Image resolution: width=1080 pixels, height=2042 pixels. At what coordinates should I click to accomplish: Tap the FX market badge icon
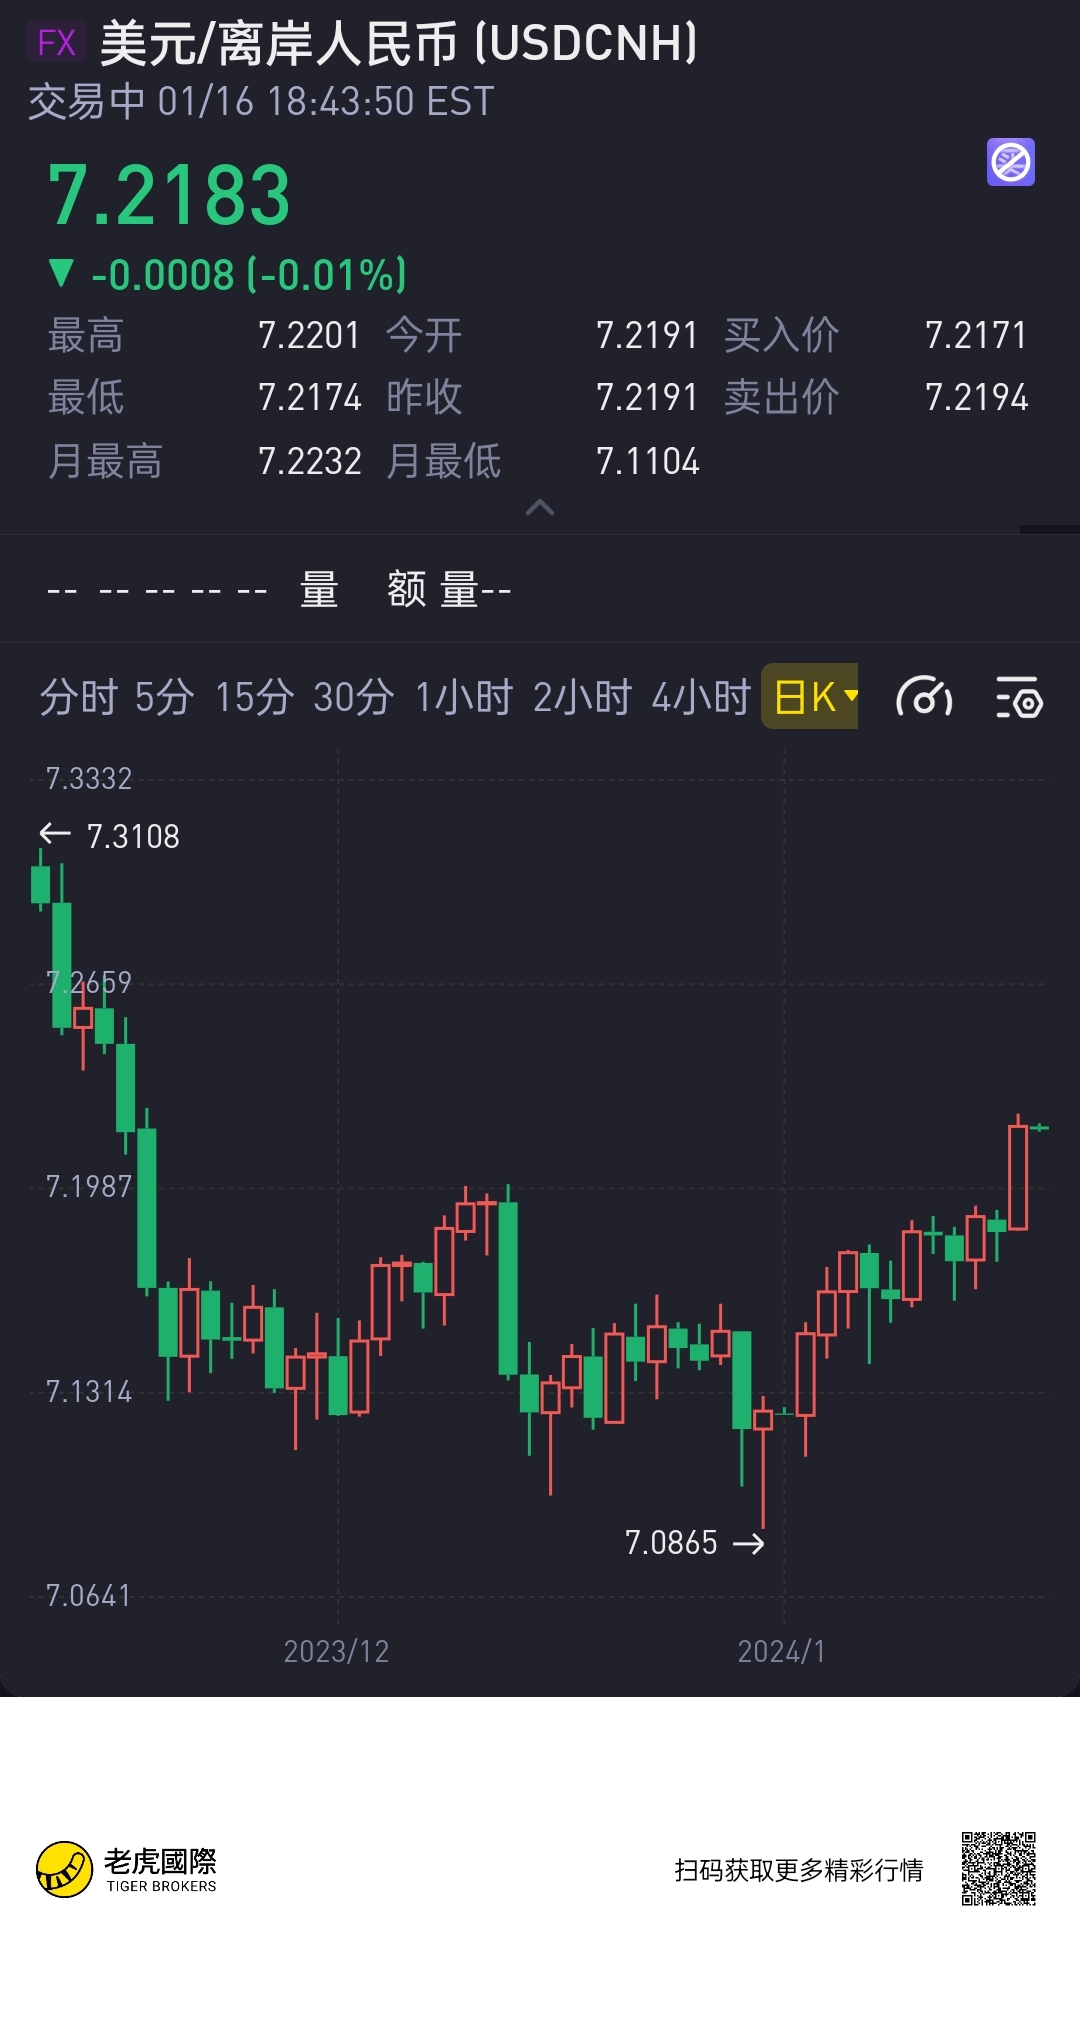tap(56, 43)
